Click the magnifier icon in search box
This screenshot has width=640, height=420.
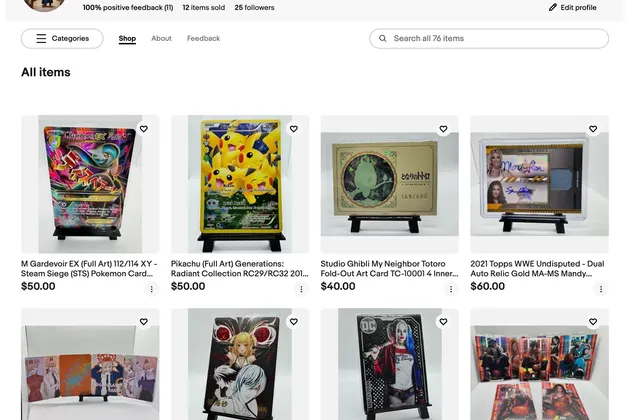[382, 38]
